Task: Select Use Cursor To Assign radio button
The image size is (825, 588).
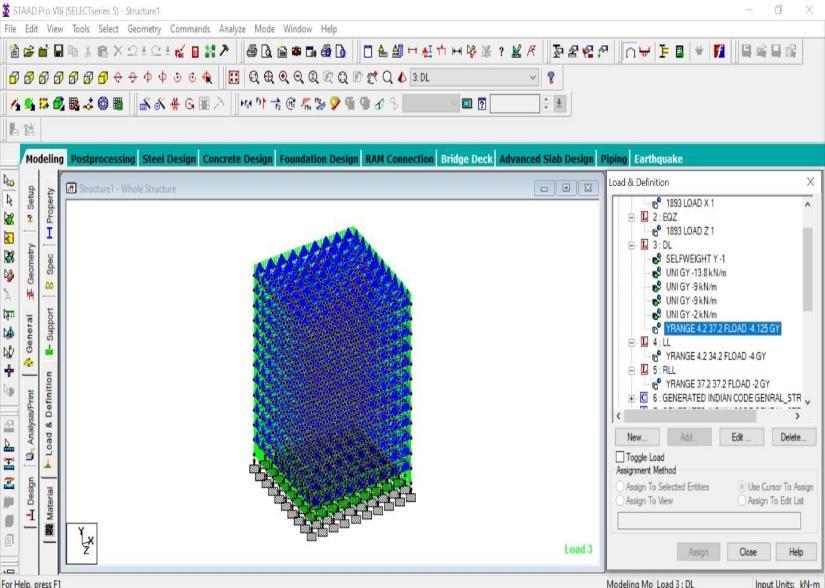Action: pos(742,487)
